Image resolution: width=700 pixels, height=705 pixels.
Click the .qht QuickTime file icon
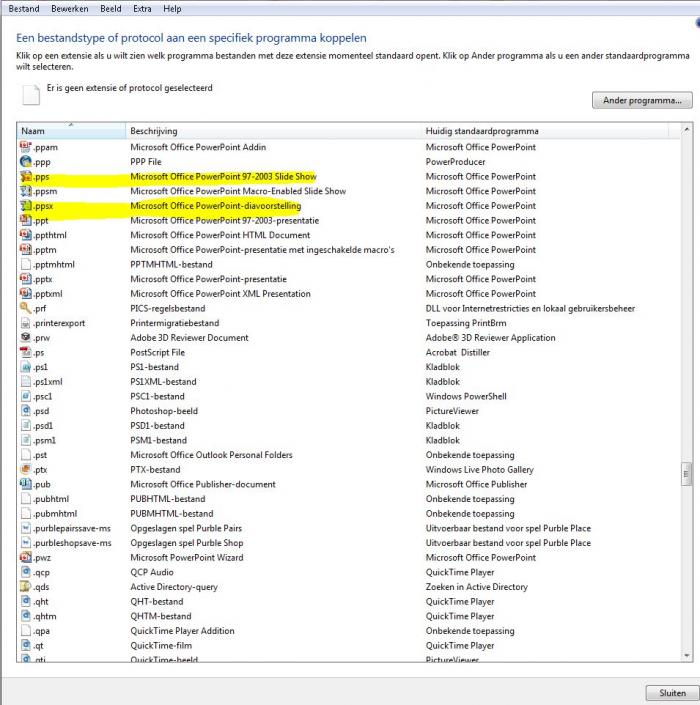pyautogui.click(x=26, y=601)
